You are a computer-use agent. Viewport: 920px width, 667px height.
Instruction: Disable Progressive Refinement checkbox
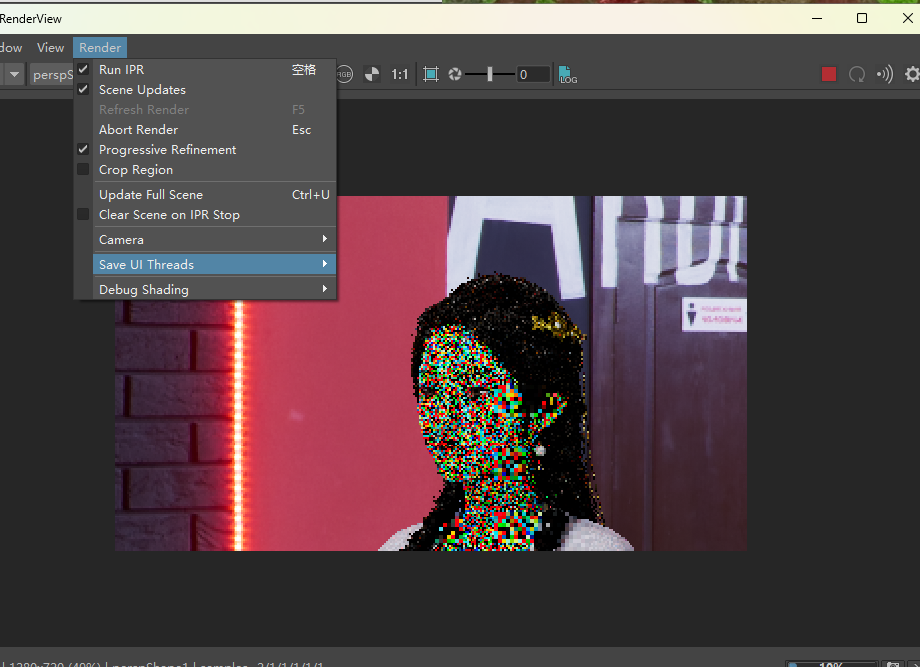[x=83, y=149]
